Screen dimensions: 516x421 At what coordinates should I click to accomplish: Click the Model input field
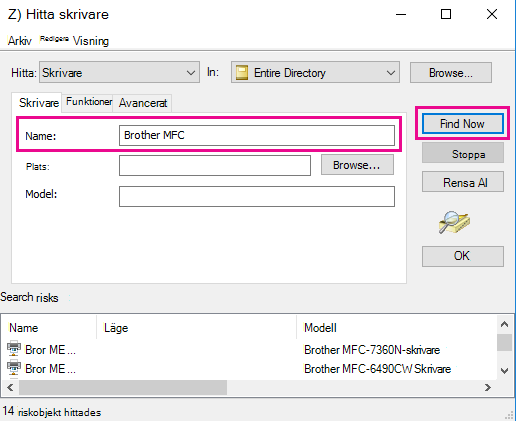257,196
